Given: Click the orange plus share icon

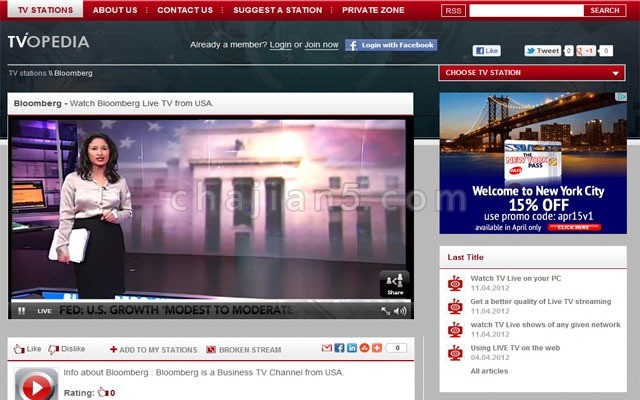Looking at the screenshot, I should click(375, 348).
